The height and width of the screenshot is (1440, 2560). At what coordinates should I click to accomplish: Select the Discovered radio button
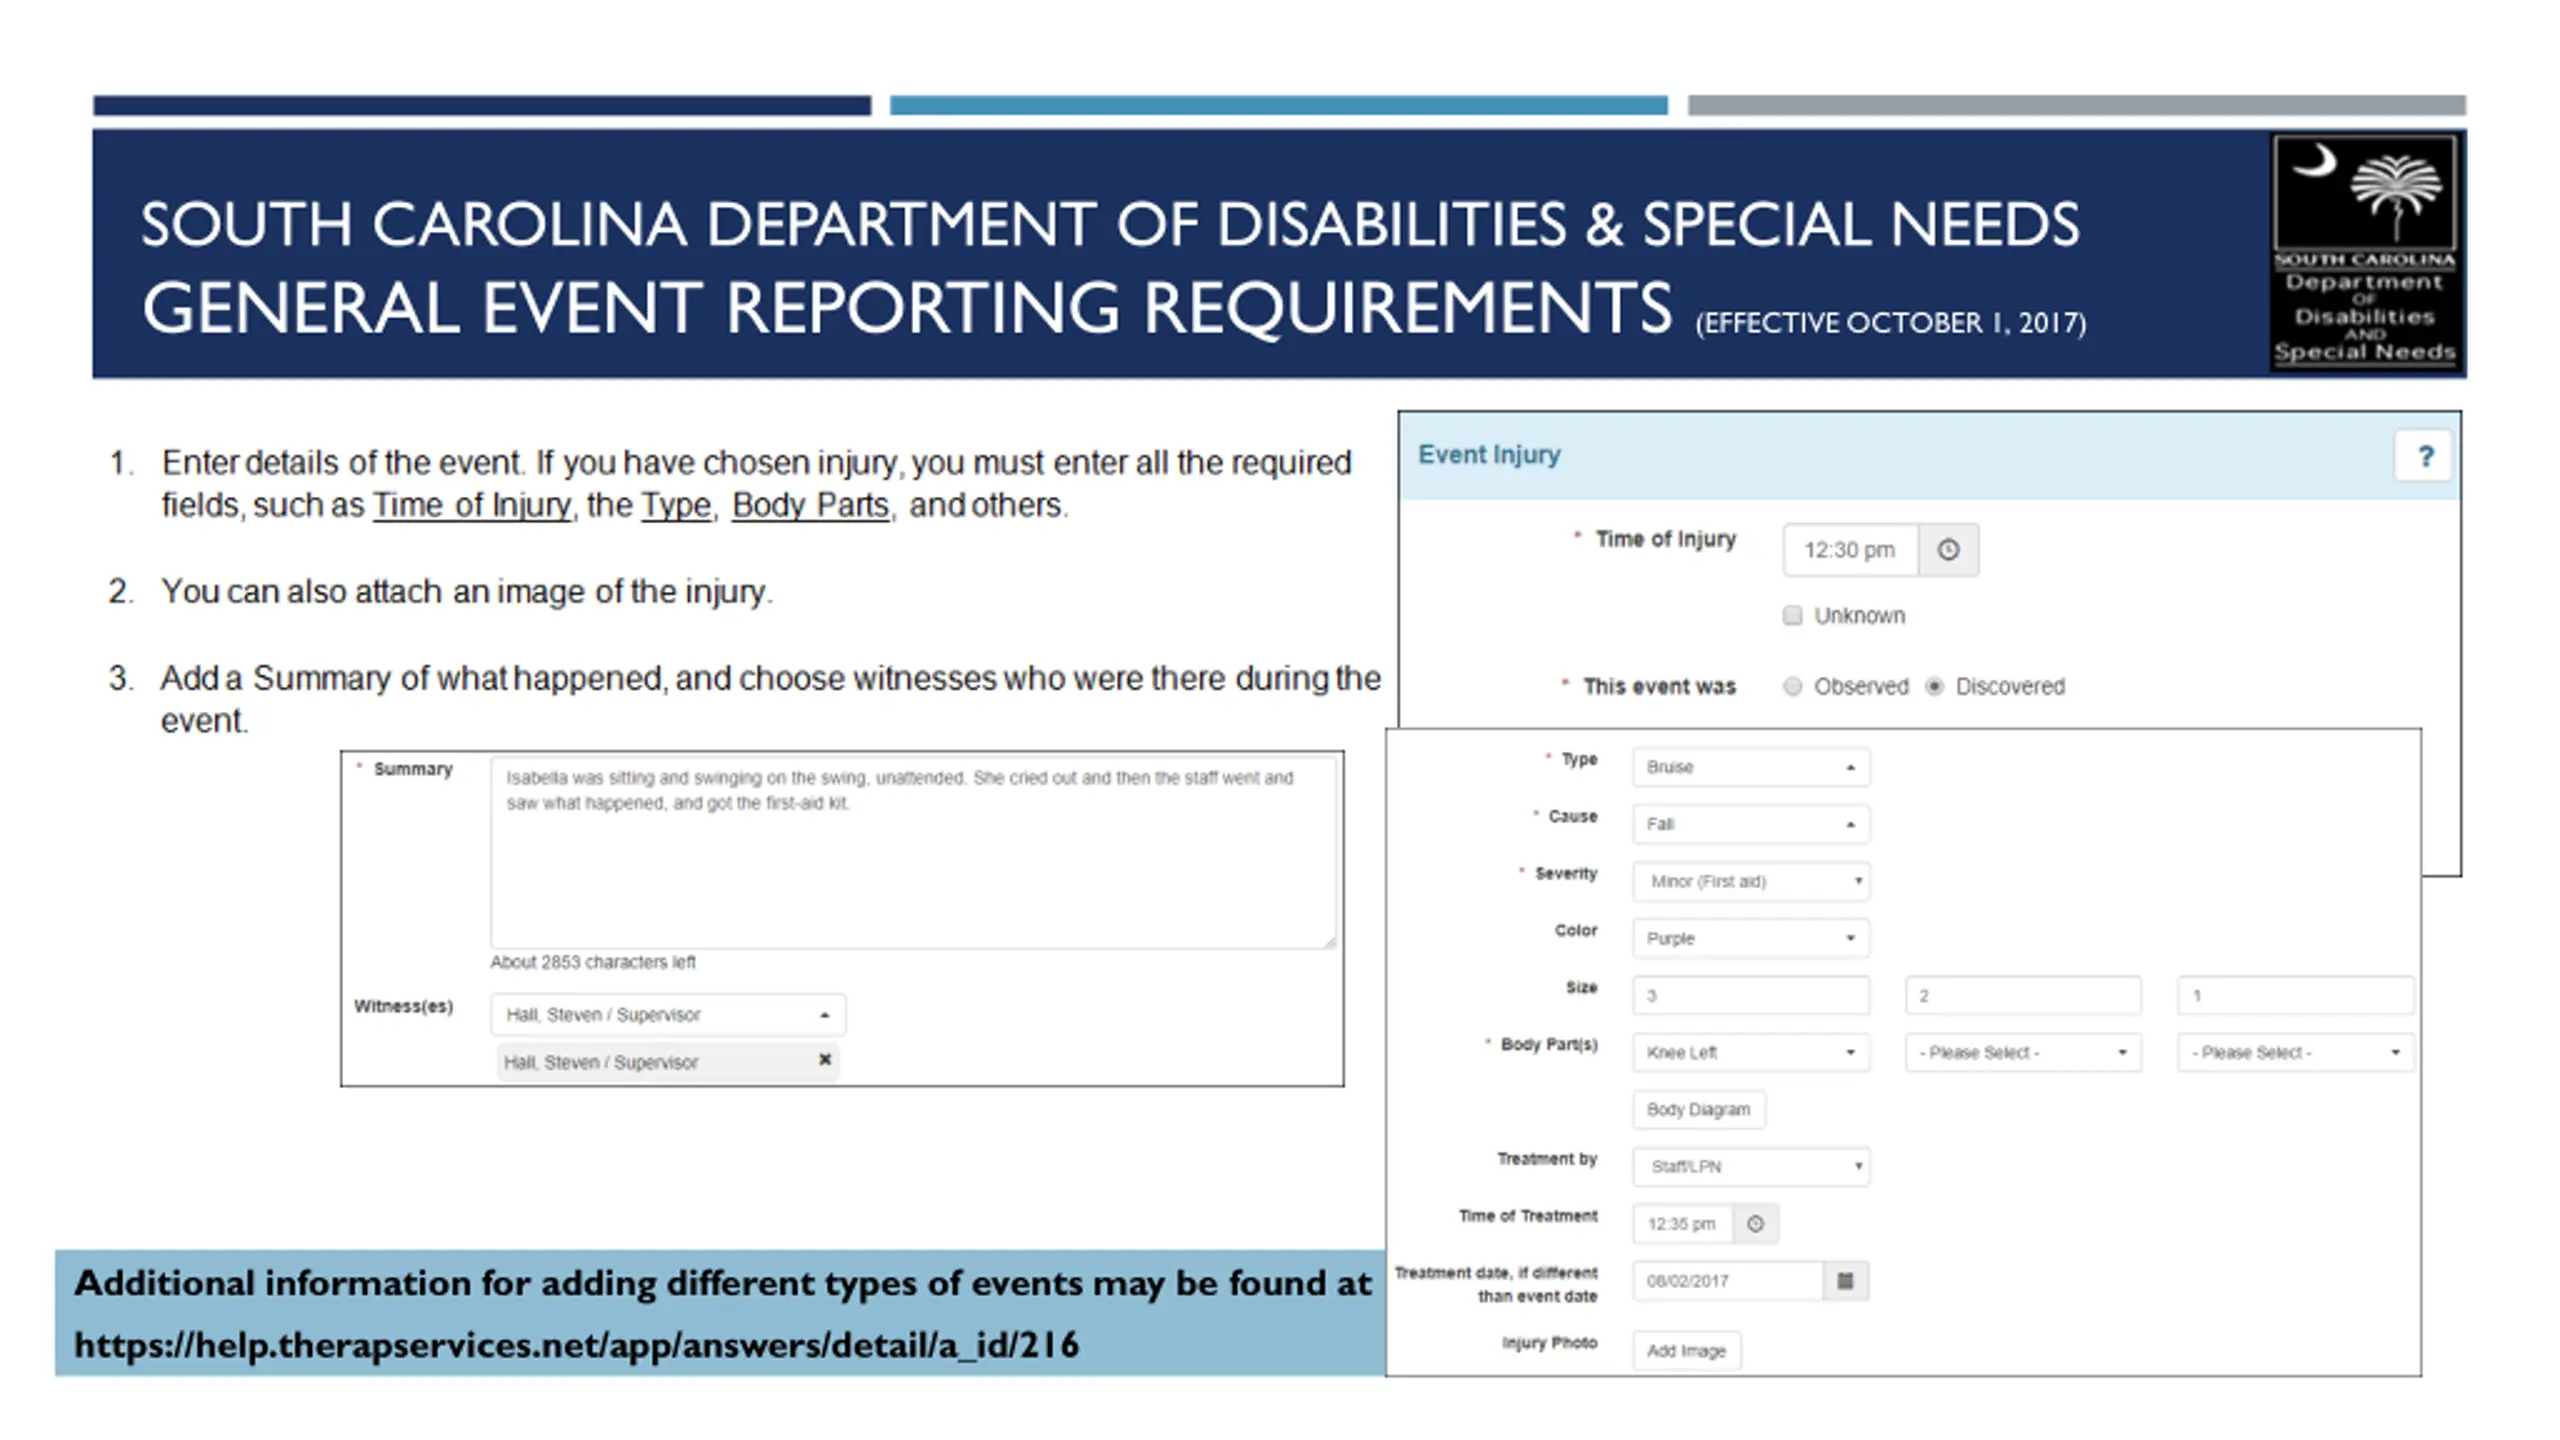[x=1934, y=686]
